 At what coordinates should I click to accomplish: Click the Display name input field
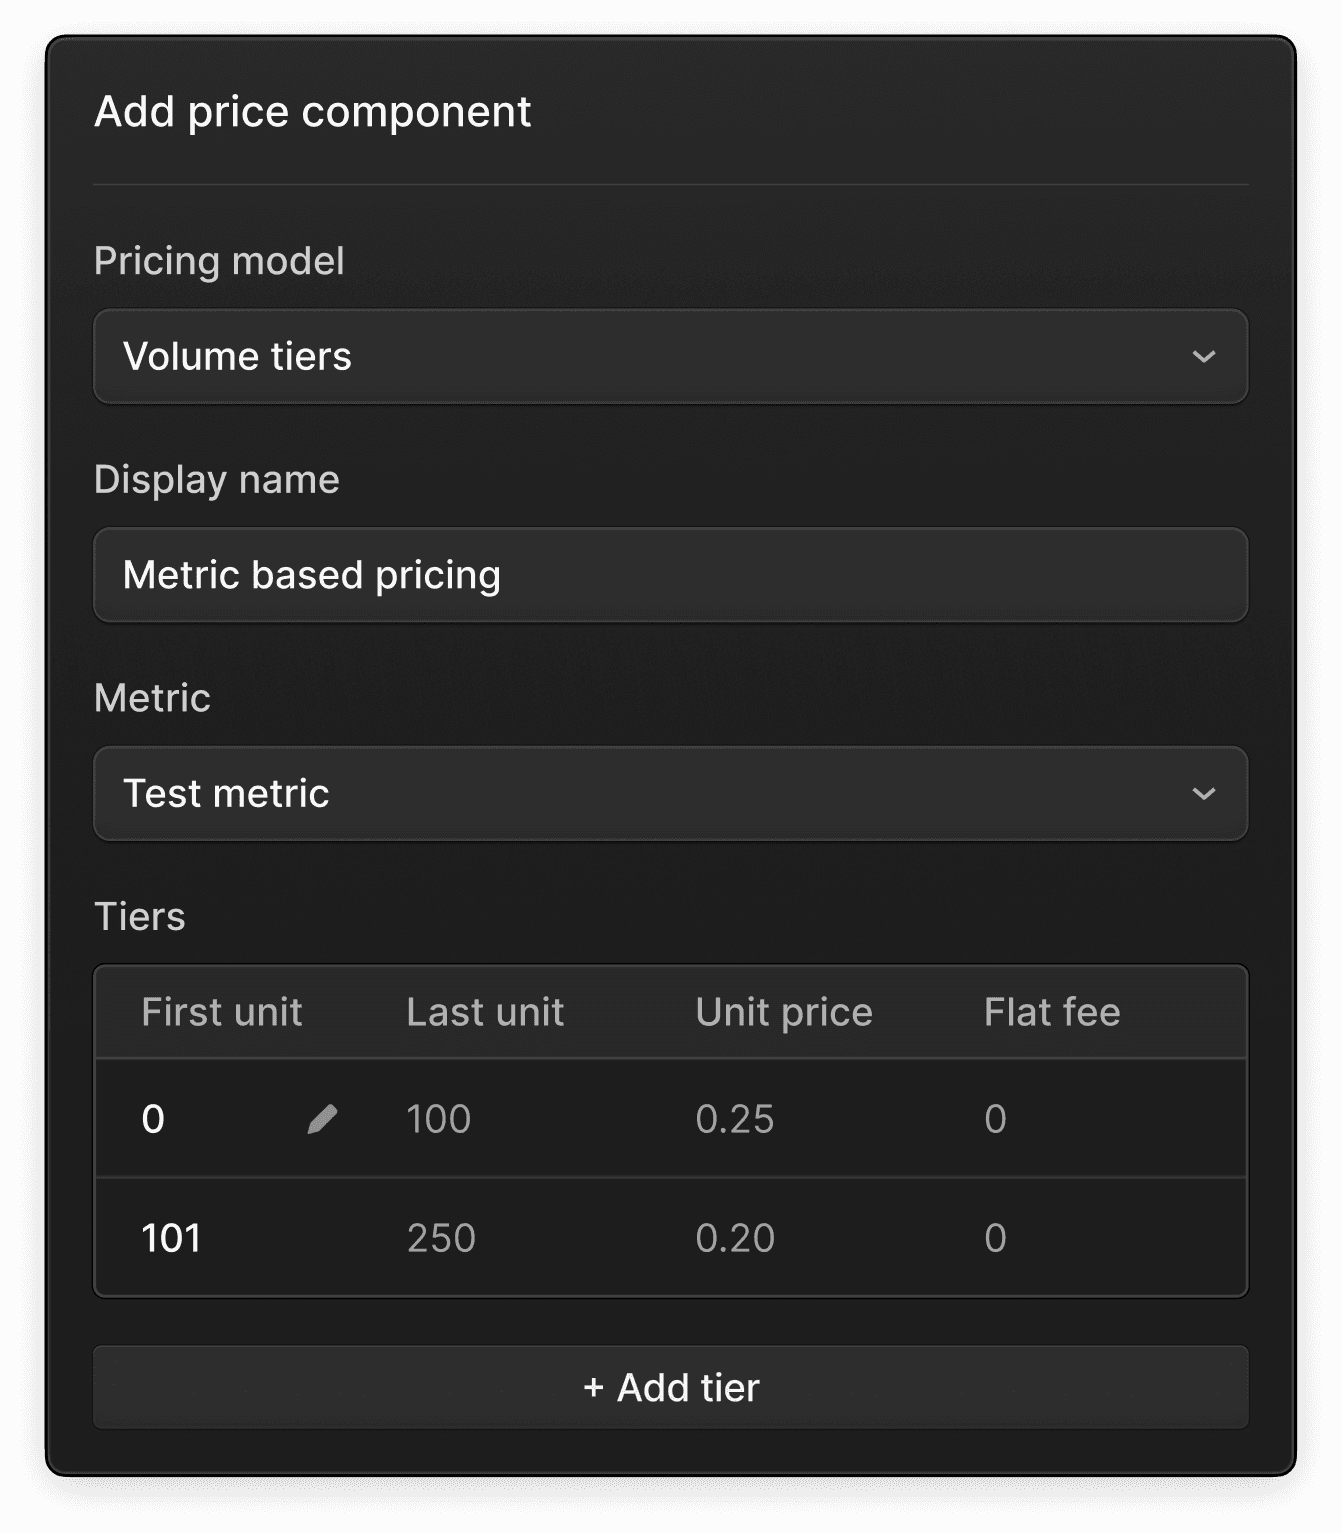tap(670, 575)
